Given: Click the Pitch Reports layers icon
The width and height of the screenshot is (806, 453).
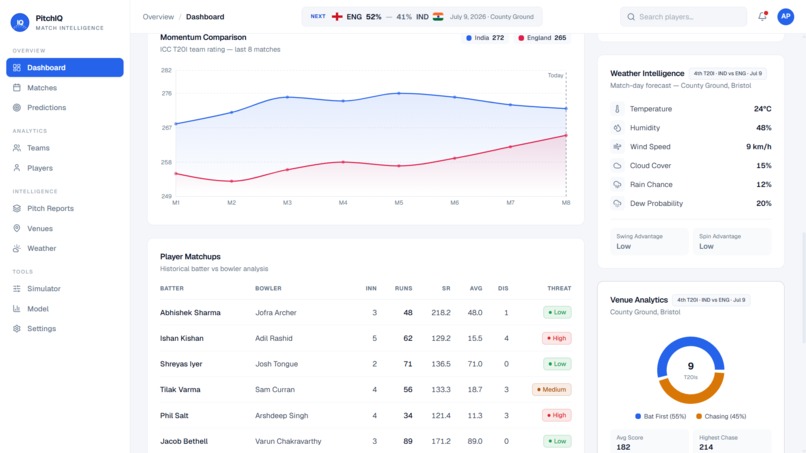Looking at the screenshot, I should (17, 208).
